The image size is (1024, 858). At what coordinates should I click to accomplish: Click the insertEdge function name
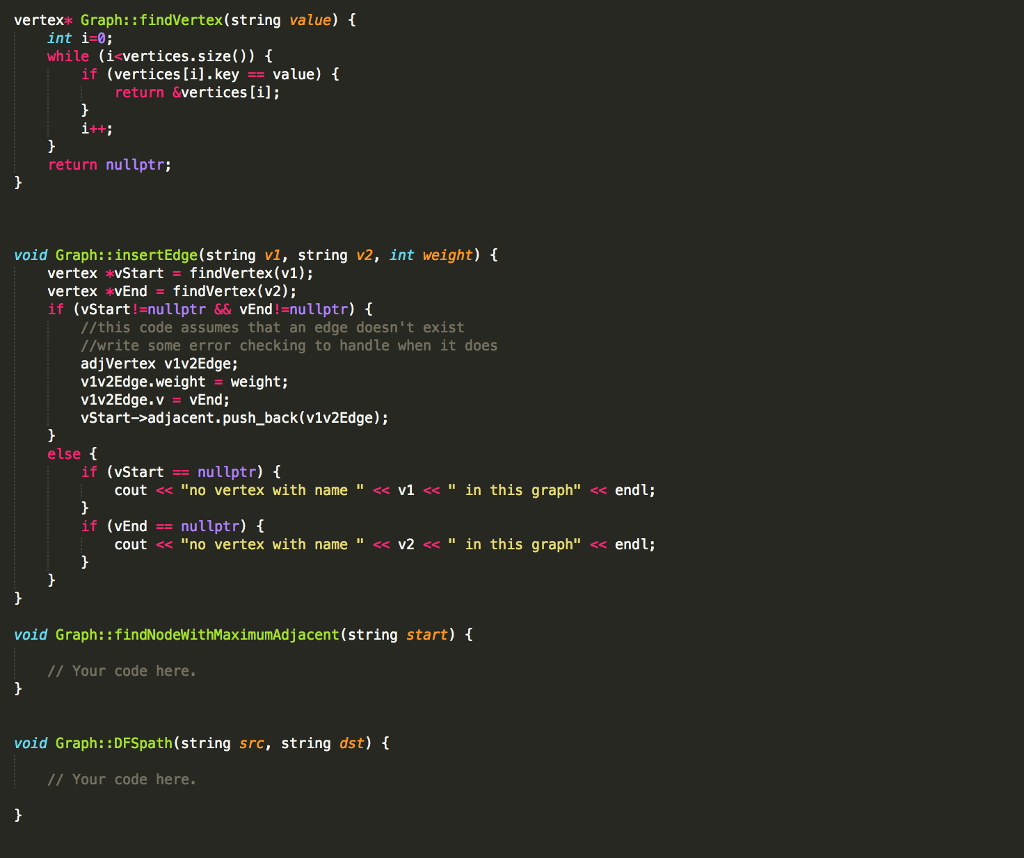(156, 255)
